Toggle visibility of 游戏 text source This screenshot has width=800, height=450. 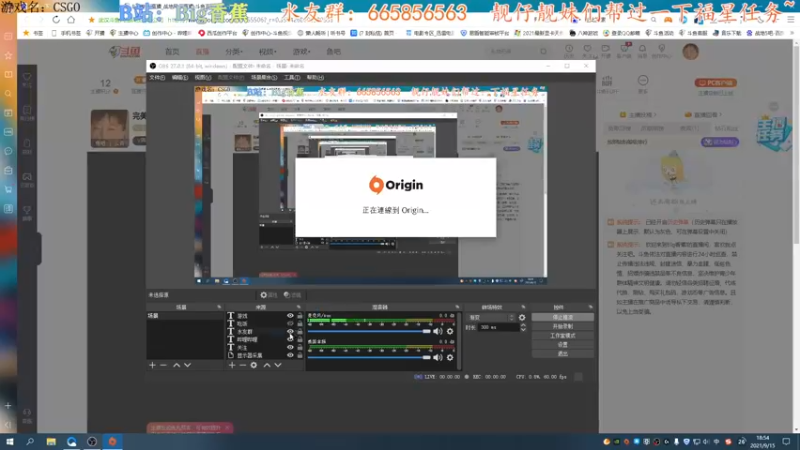[290, 316]
